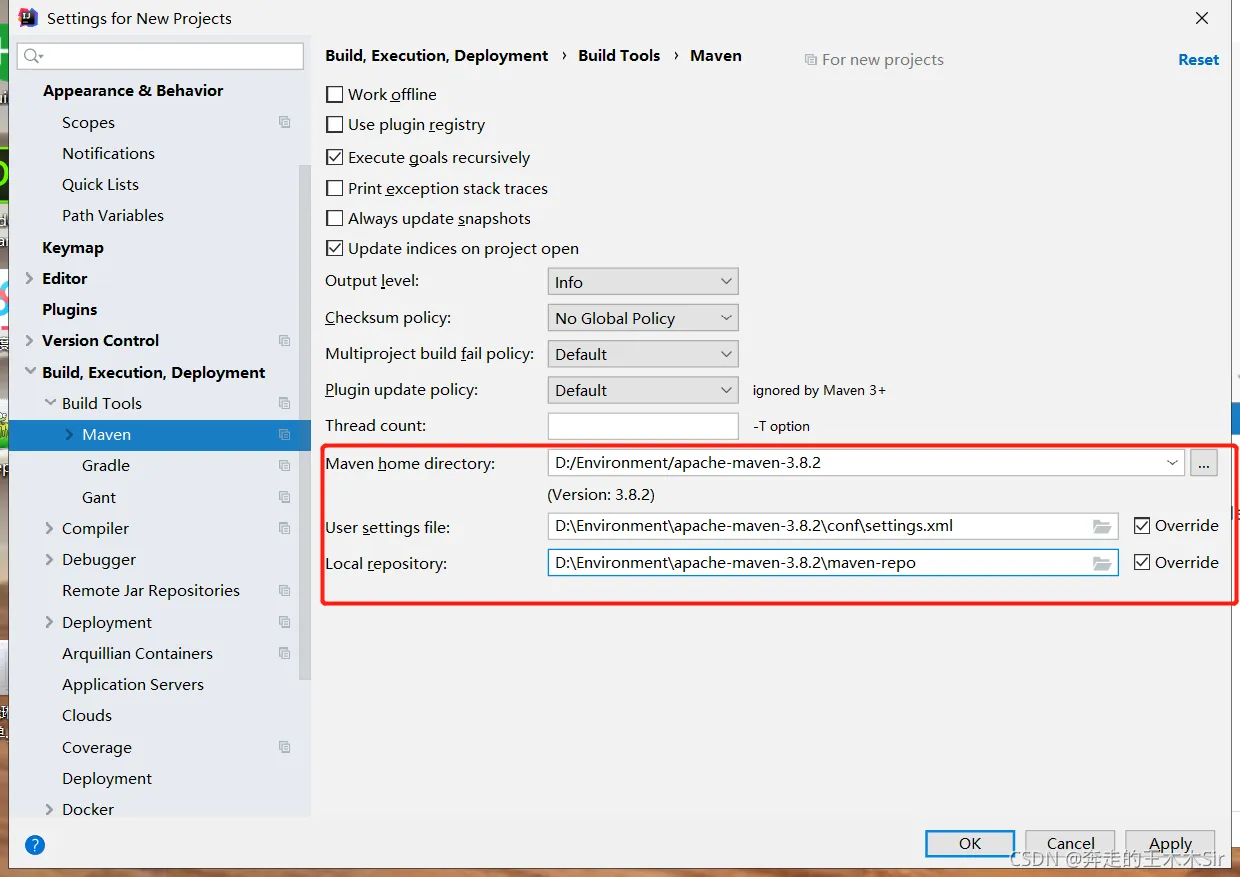Click the project-level icon beside Build Tools
The height and width of the screenshot is (877, 1240).
285,403
